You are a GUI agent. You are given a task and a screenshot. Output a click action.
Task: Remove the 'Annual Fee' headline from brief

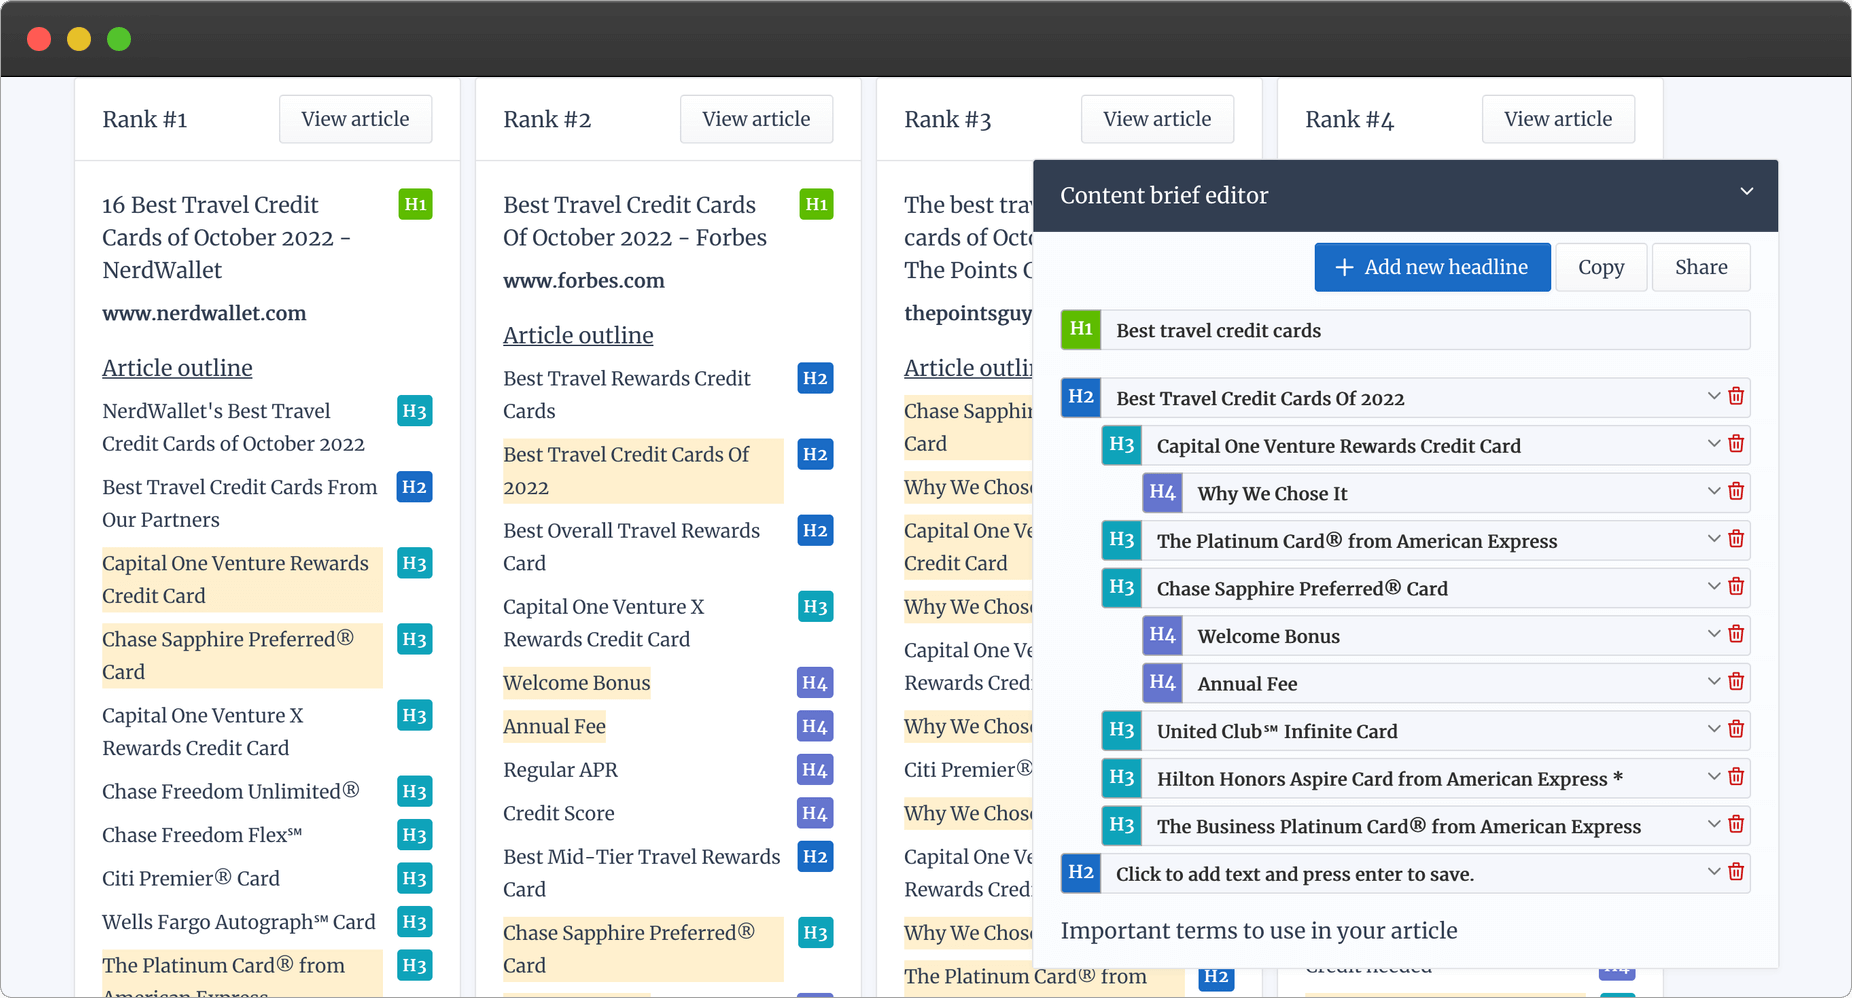pos(1736,681)
